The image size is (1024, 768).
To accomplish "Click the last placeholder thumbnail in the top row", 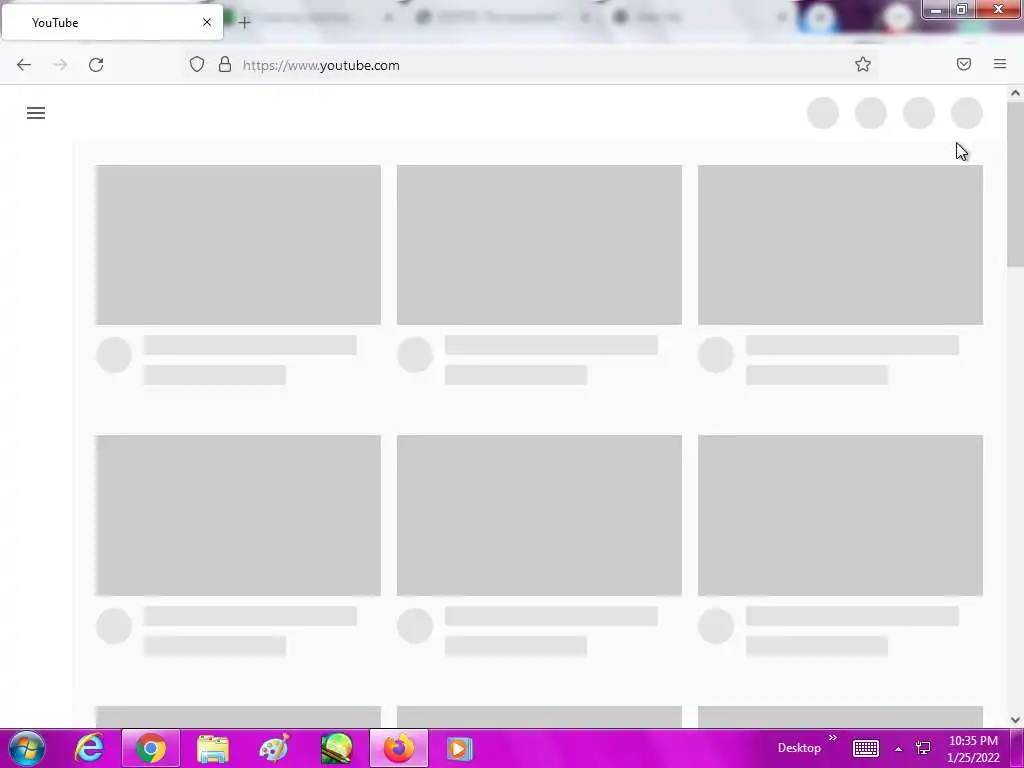I will tap(840, 245).
